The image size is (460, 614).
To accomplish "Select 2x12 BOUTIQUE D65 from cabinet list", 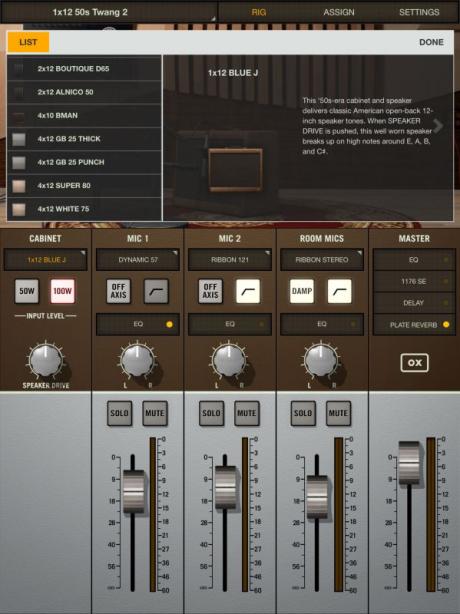I will tap(84, 69).
